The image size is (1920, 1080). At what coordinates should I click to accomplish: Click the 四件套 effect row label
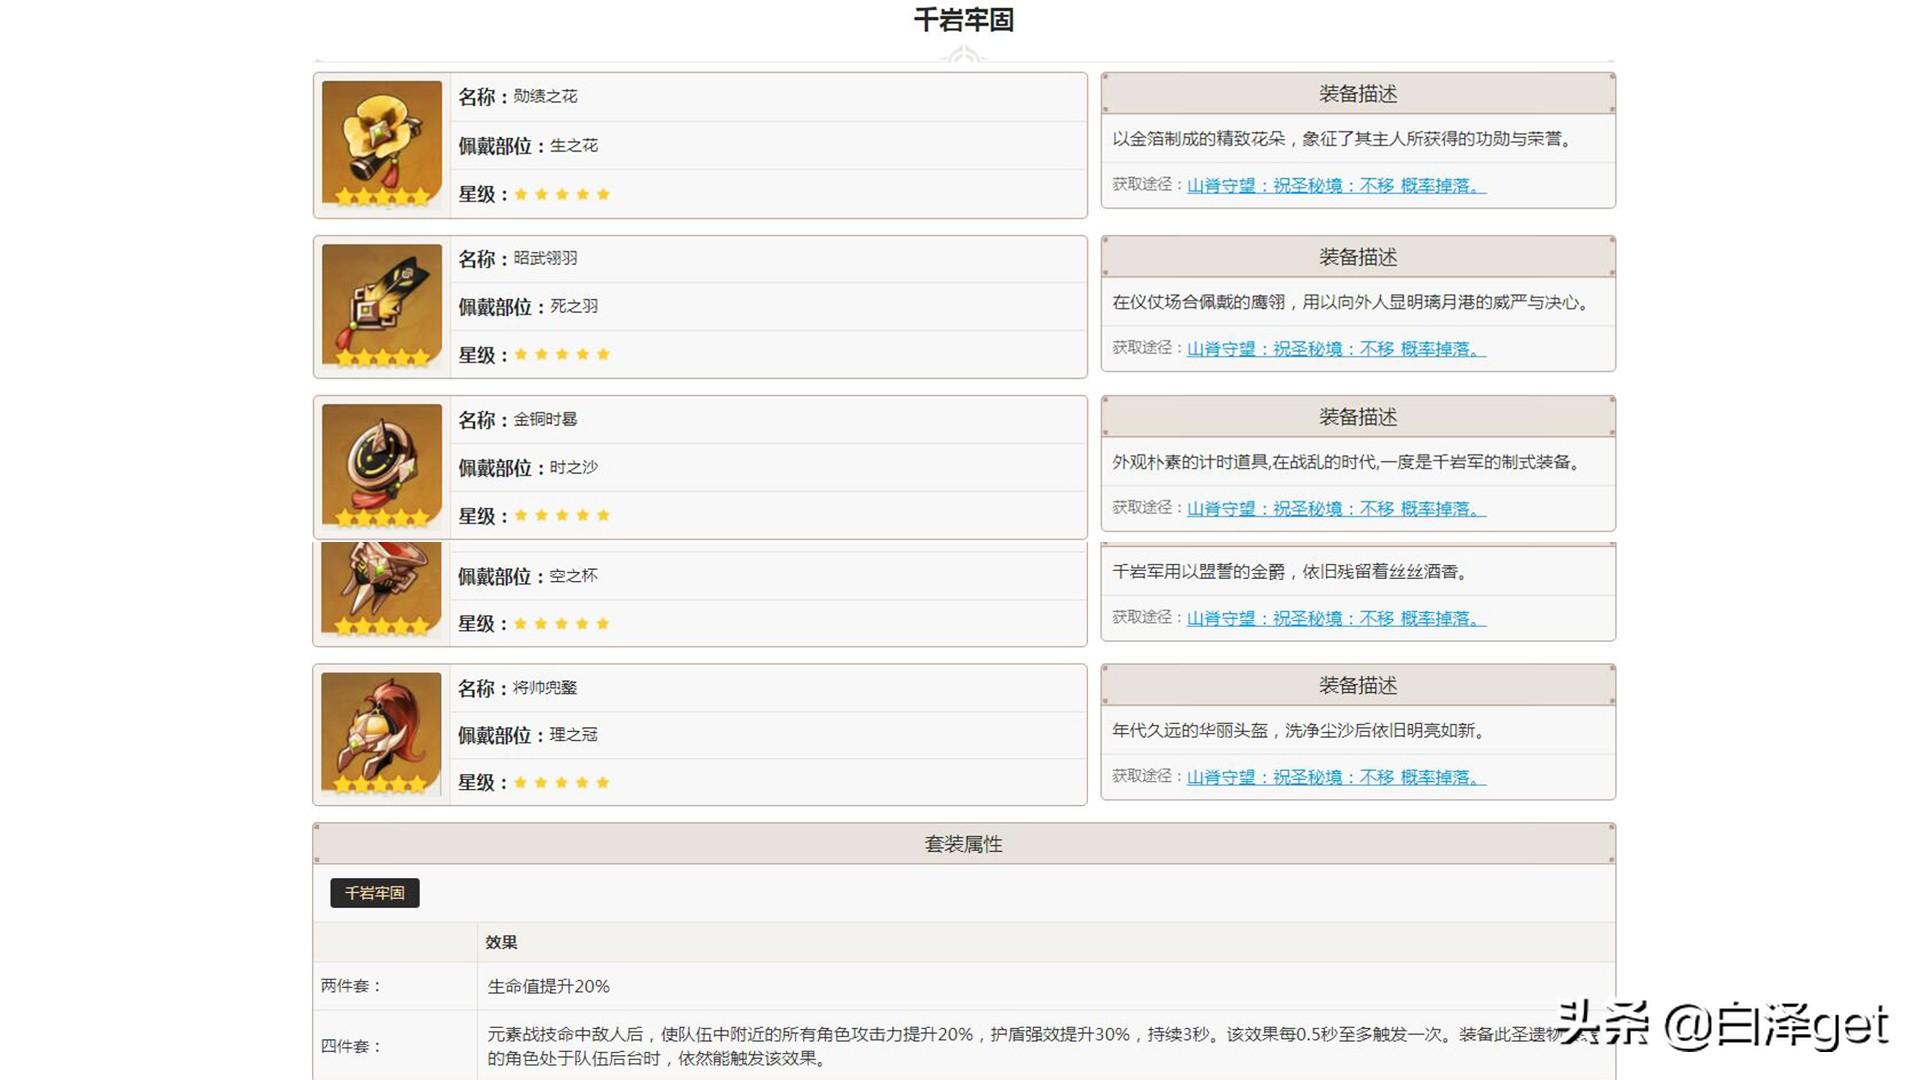pos(351,1046)
